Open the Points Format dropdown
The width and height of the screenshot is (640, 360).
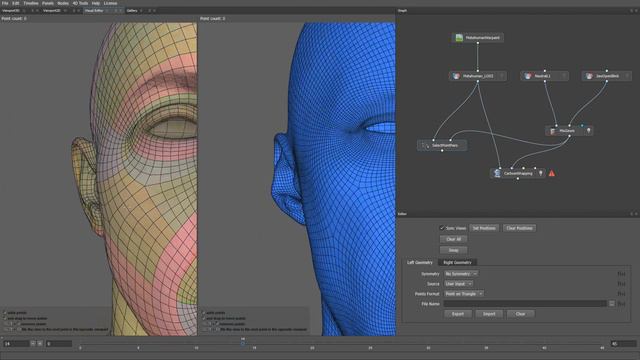click(x=464, y=294)
